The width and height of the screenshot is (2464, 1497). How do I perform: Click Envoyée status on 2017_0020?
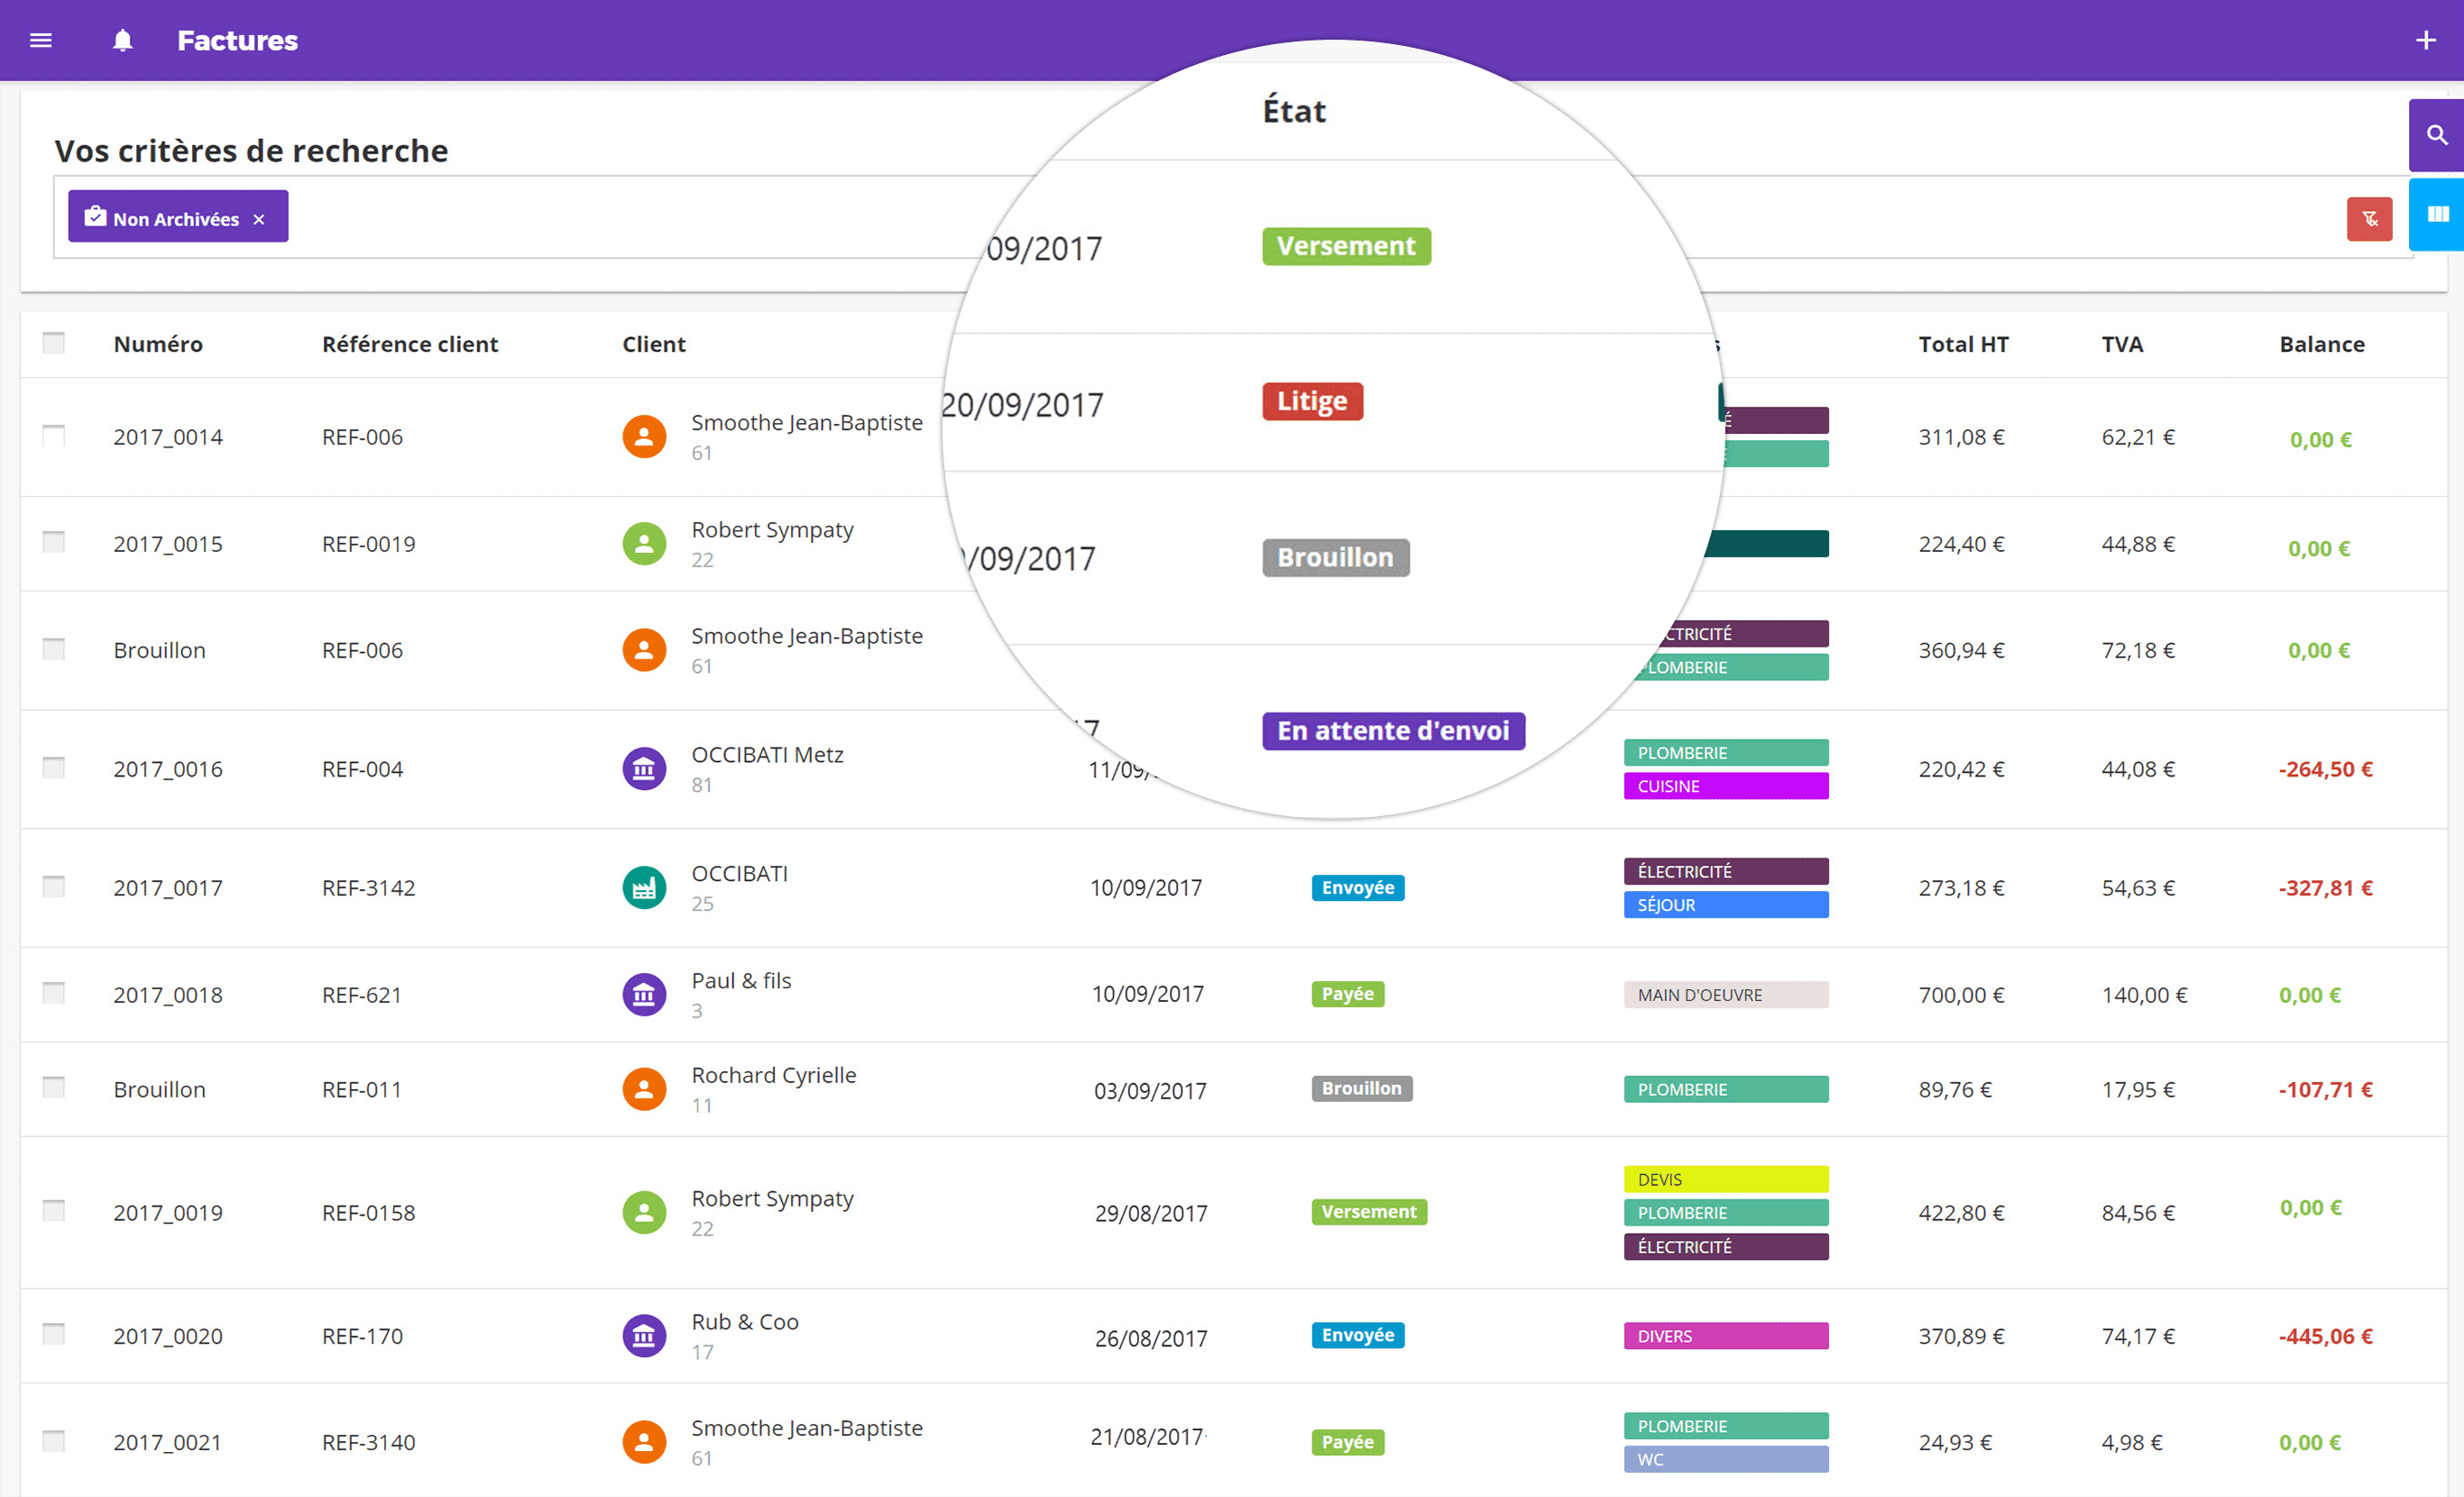click(1357, 1335)
